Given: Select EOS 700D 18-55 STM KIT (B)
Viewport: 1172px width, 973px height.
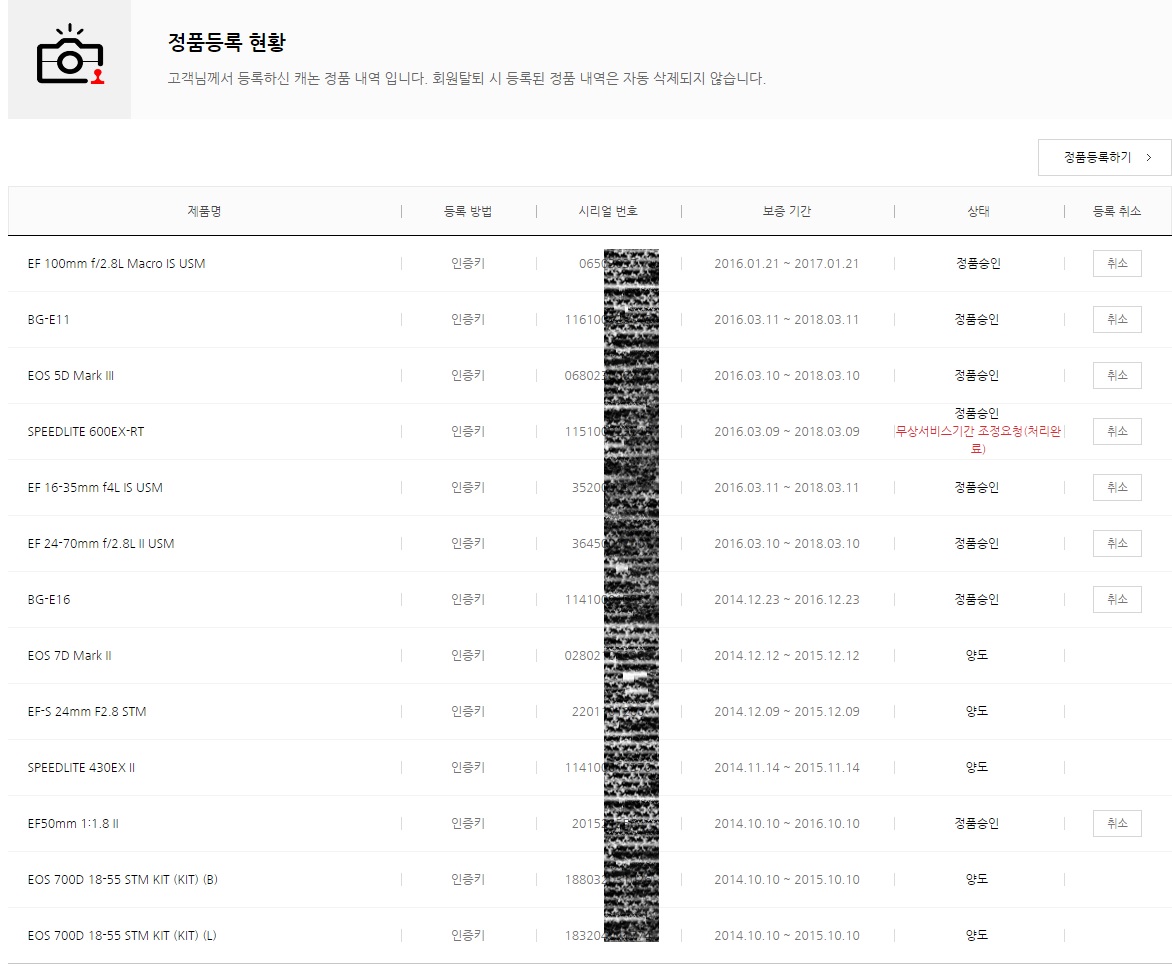Looking at the screenshot, I should point(122,880).
